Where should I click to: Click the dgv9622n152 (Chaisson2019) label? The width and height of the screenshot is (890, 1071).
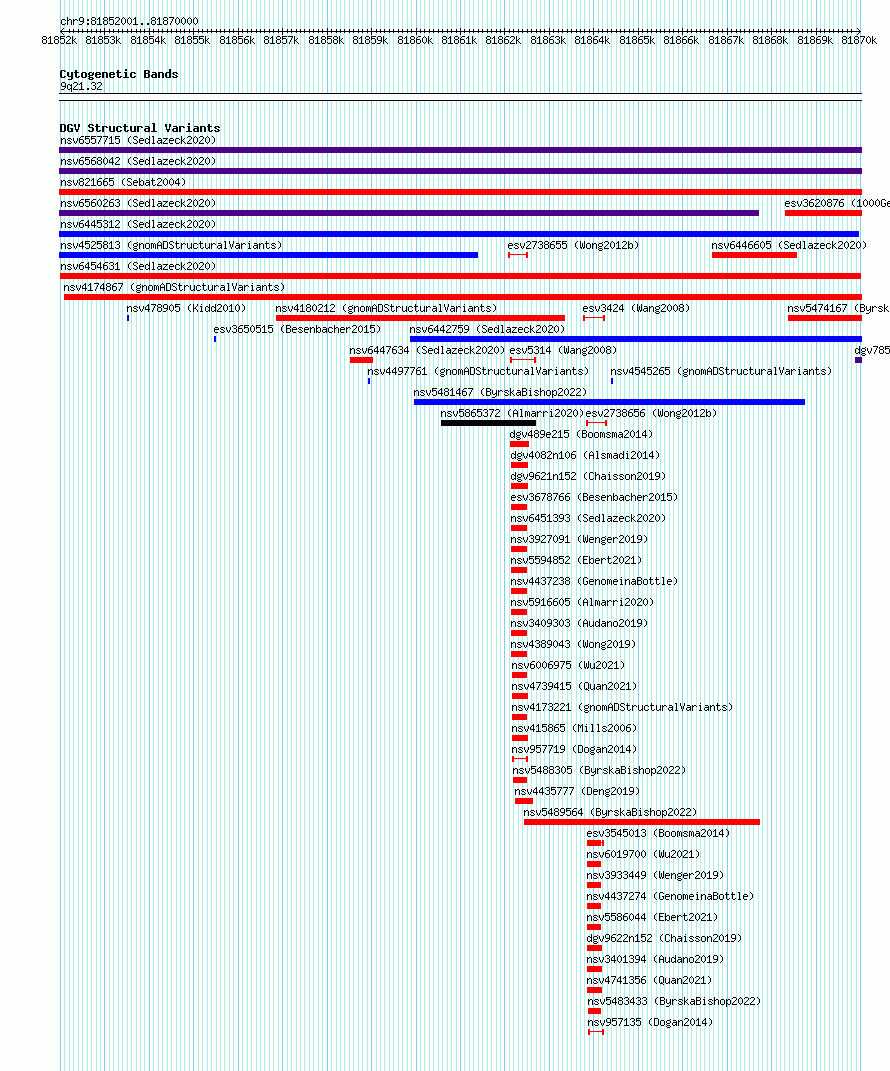[x=664, y=938]
